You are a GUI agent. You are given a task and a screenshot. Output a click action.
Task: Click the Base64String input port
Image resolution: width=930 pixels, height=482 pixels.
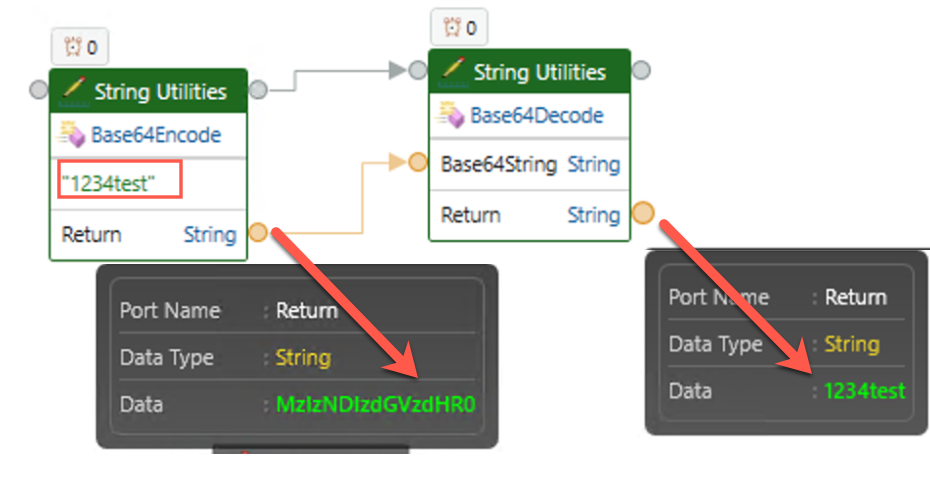418,162
